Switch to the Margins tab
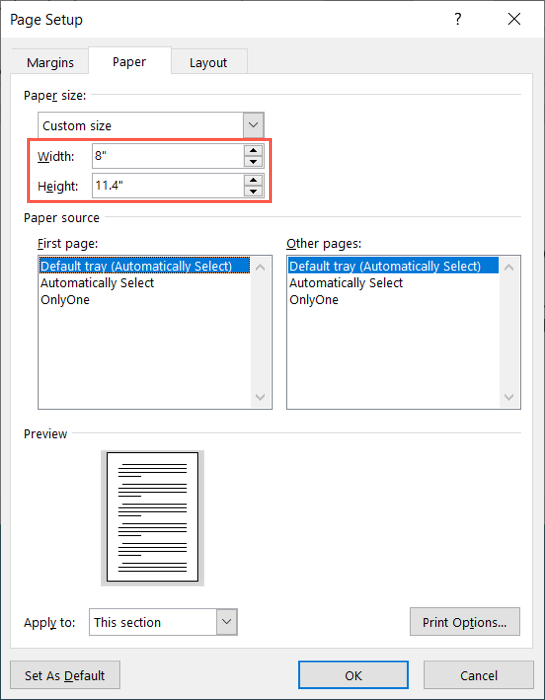 tap(50, 62)
